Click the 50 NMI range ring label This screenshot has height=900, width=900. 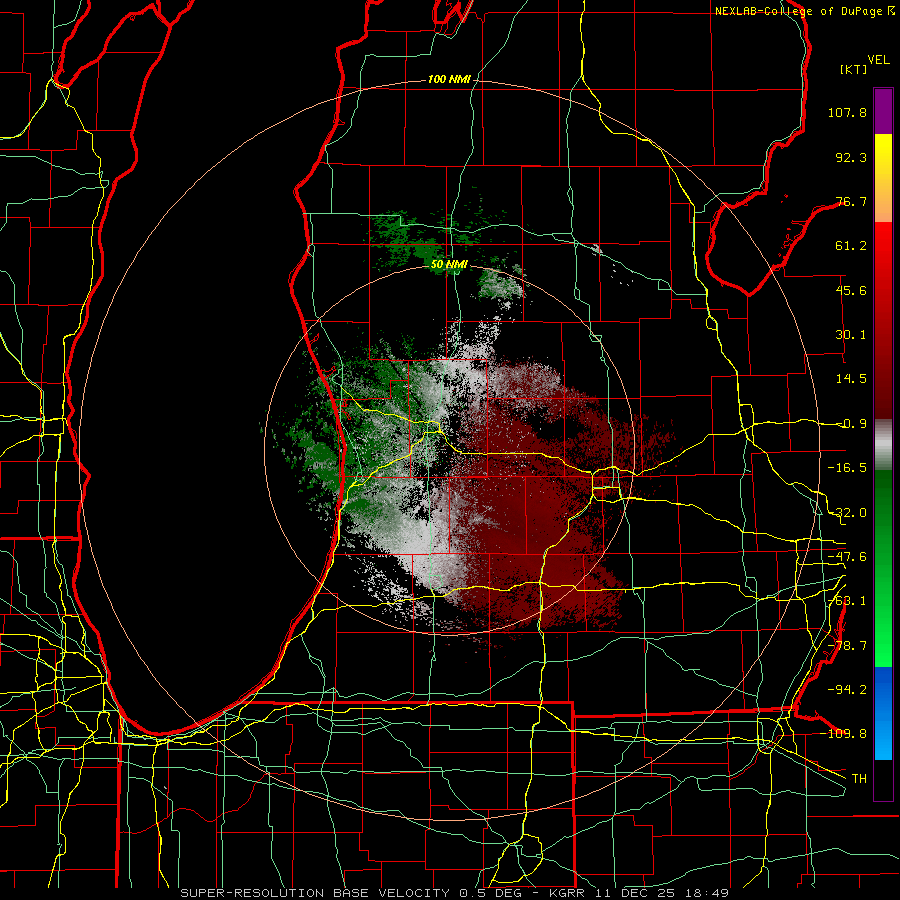coord(449,265)
